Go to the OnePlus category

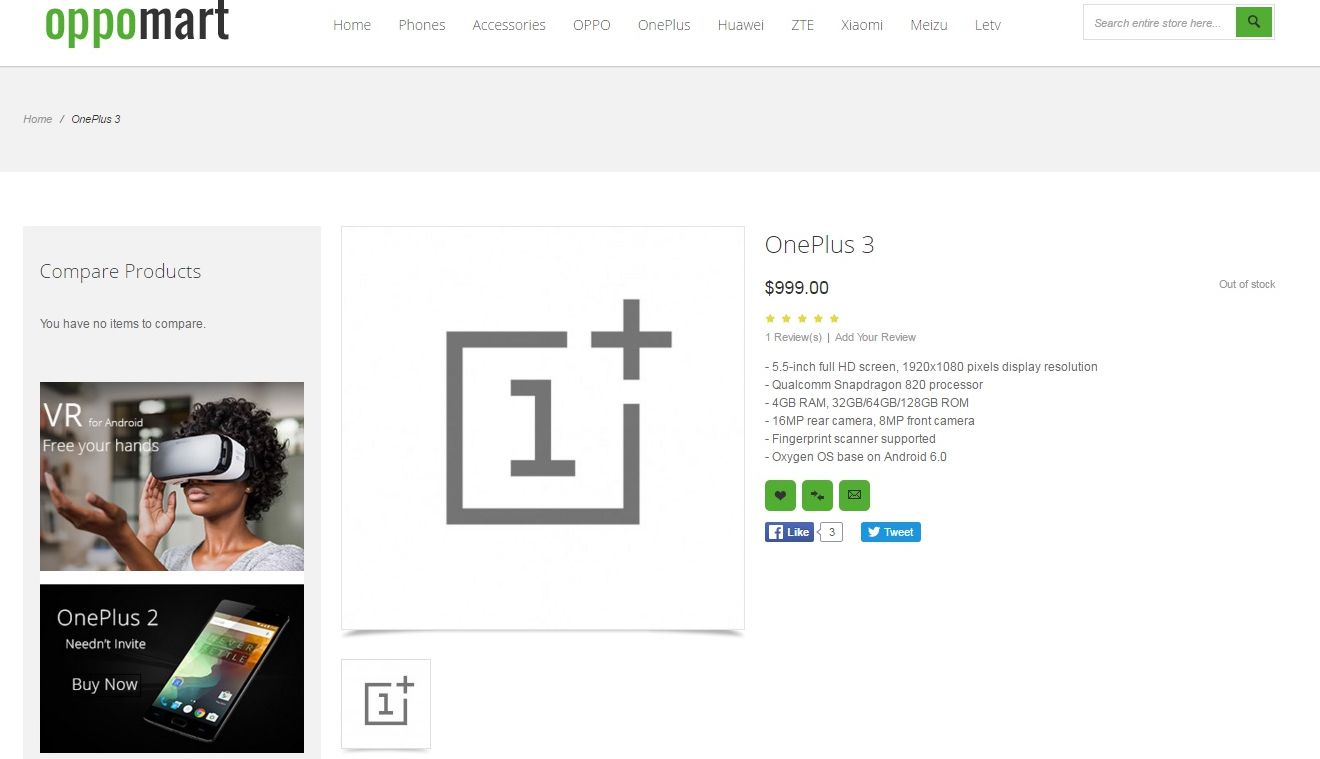click(664, 25)
